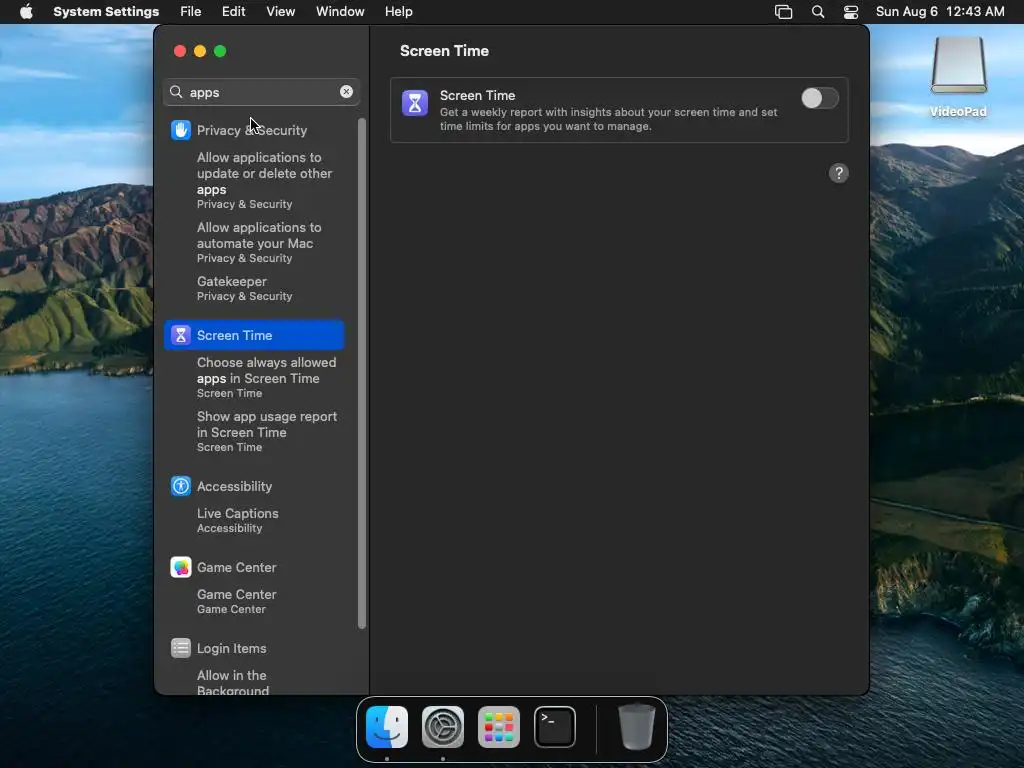Open the System Settings menu
Viewport: 1024px width, 768px height.
pos(106,12)
